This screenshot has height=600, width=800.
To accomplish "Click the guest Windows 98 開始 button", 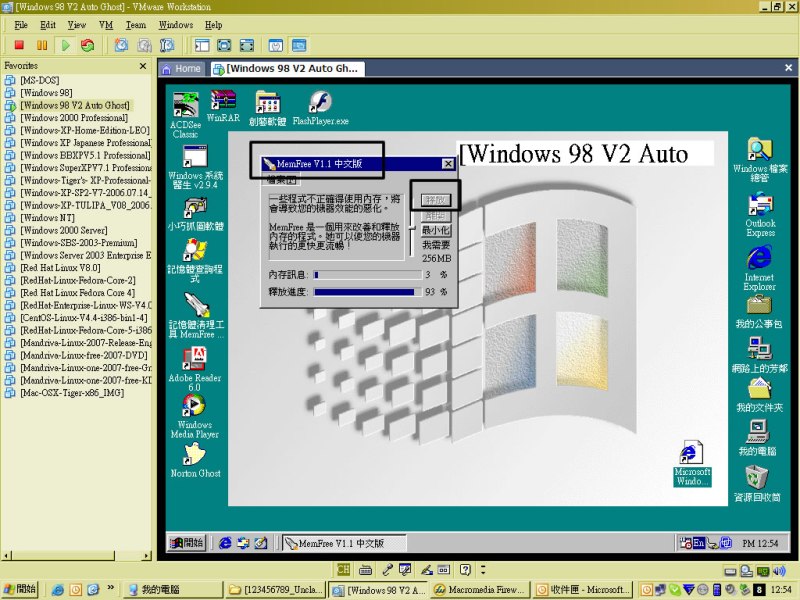I will (x=187, y=543).
